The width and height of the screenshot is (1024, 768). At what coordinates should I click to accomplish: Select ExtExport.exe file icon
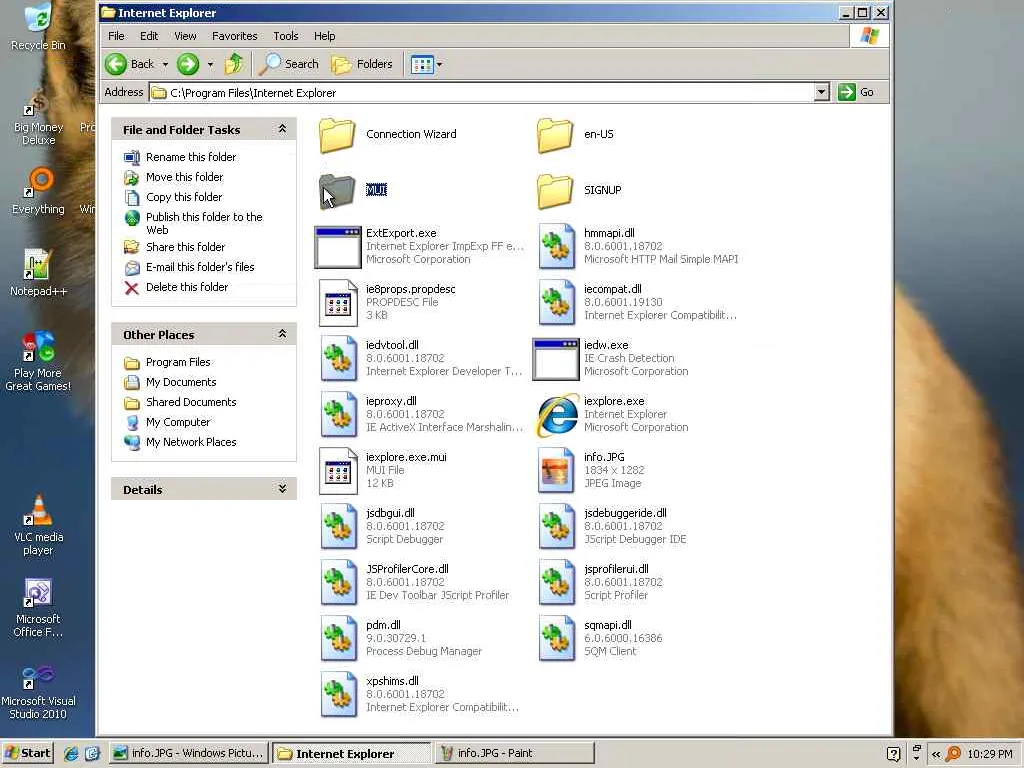(338, 248)
